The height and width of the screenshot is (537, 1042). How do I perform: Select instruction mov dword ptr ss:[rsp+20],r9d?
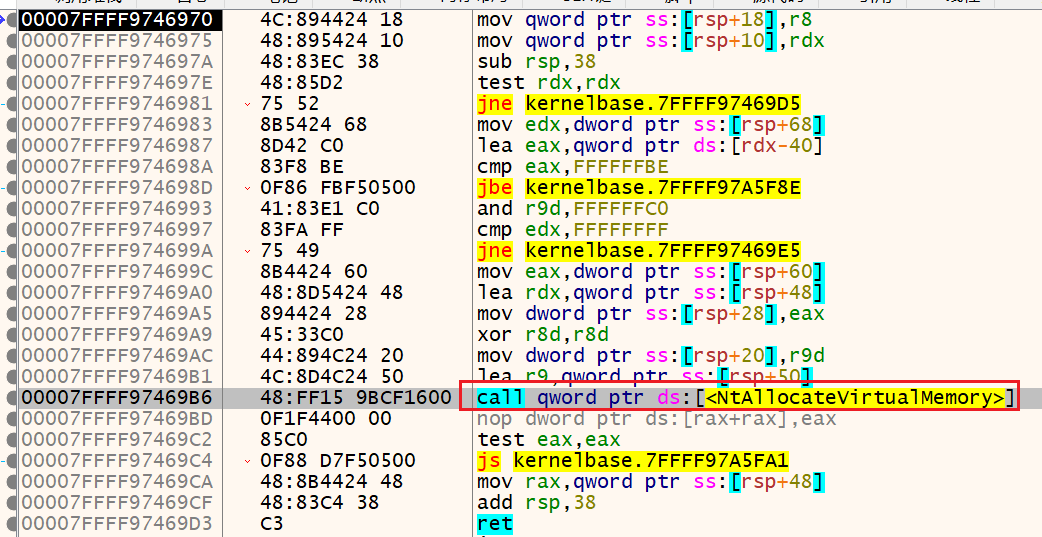pos(651,356)
